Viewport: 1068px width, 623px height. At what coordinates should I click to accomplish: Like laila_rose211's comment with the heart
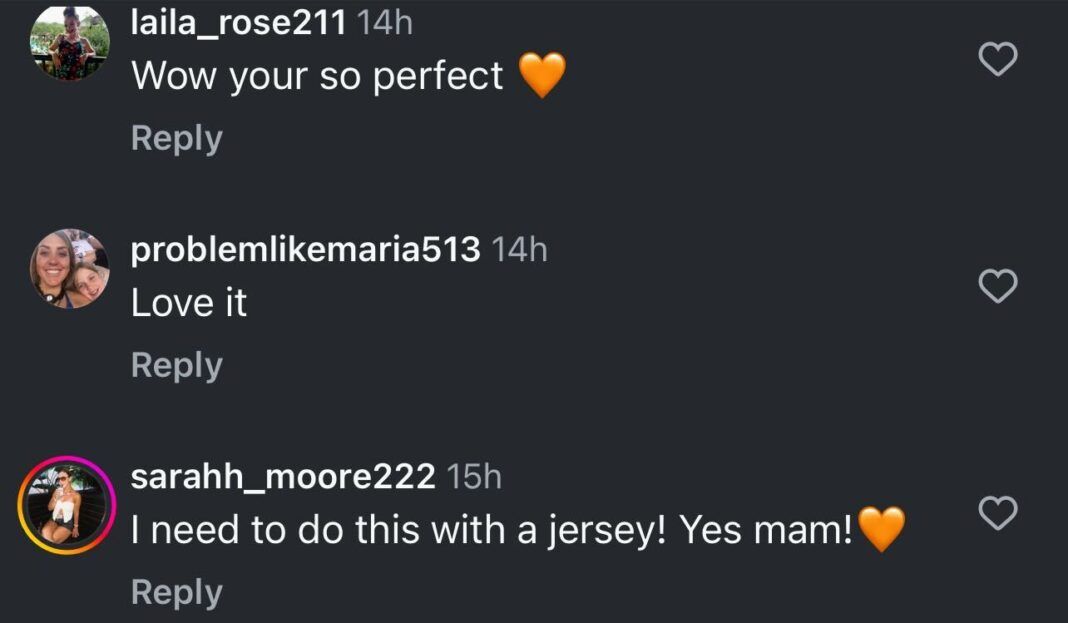point(996,60)
